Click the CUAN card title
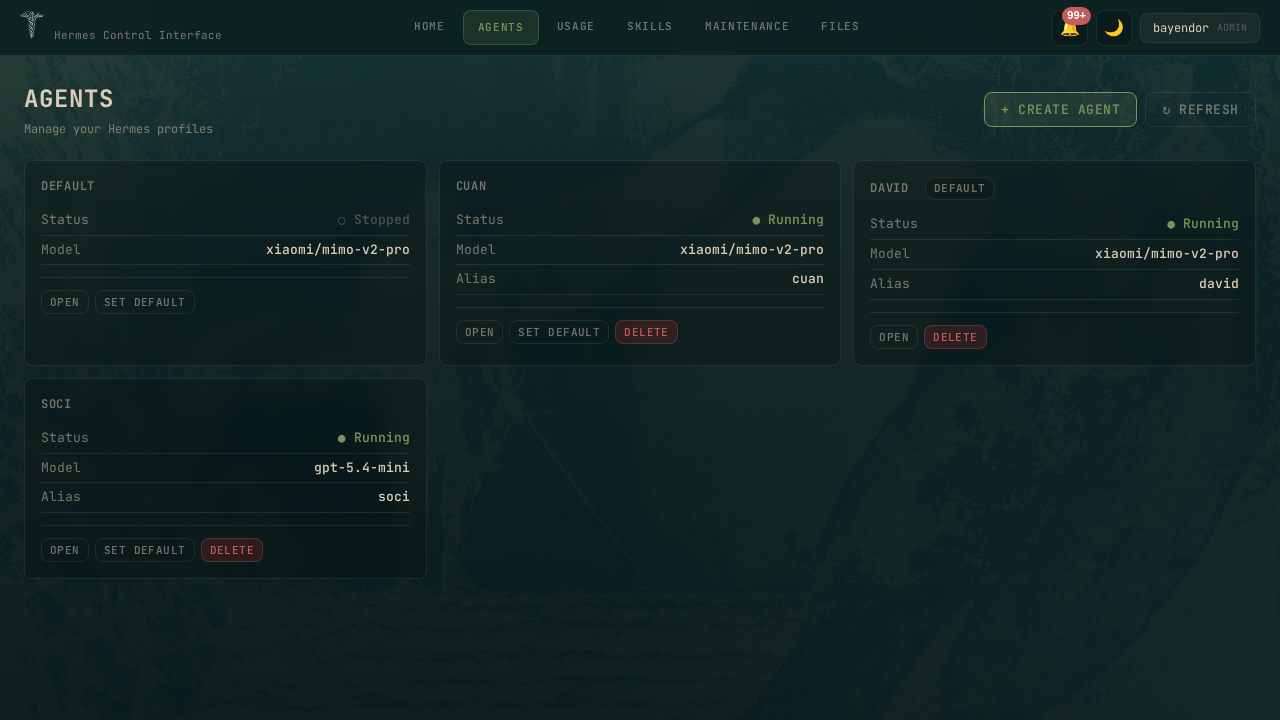The width and height of the screenshot is (1280, 720). [x=471, y=186]
